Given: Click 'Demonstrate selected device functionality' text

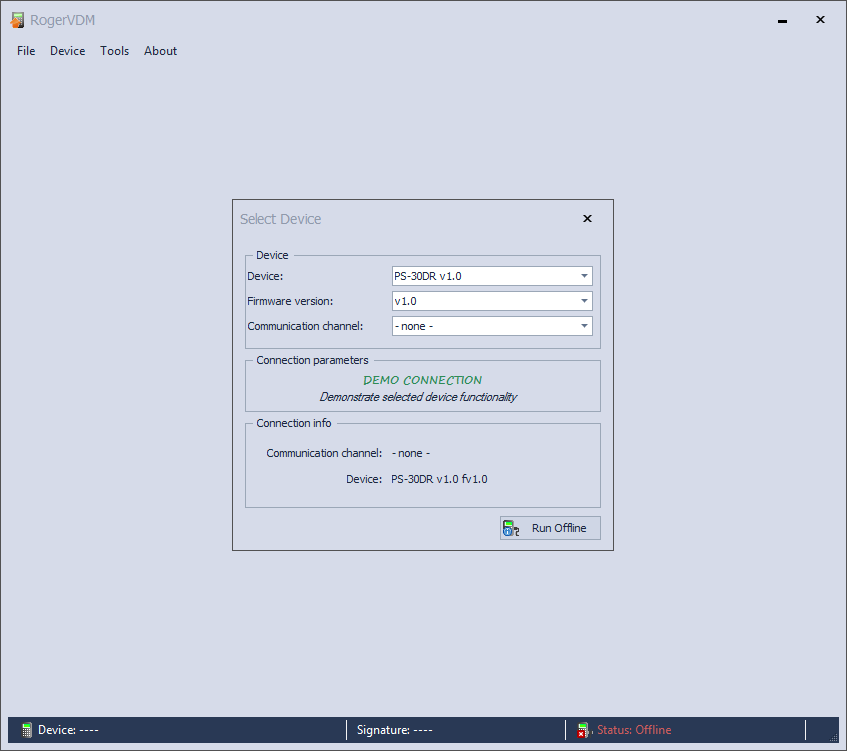Looking at the screenshot, I should 418,397.
